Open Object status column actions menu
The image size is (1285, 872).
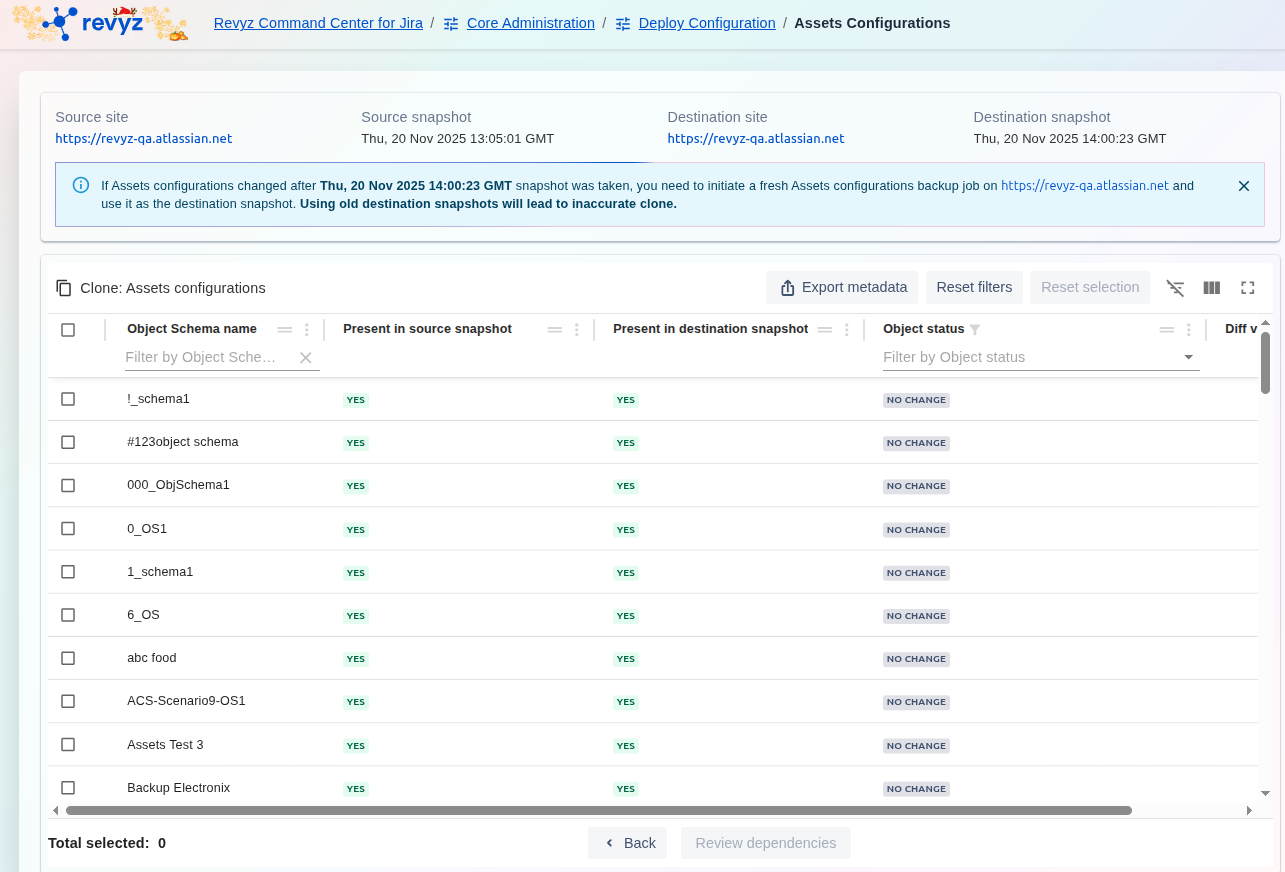pos(1189,330)
